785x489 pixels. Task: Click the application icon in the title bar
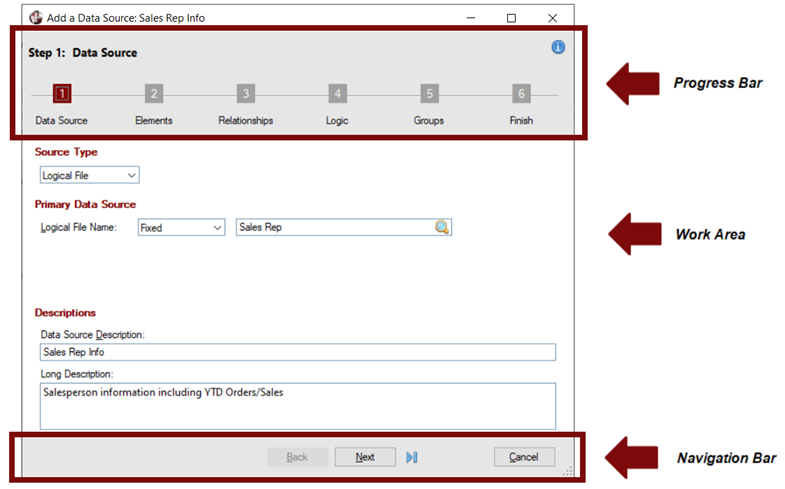tap(34, 18)
